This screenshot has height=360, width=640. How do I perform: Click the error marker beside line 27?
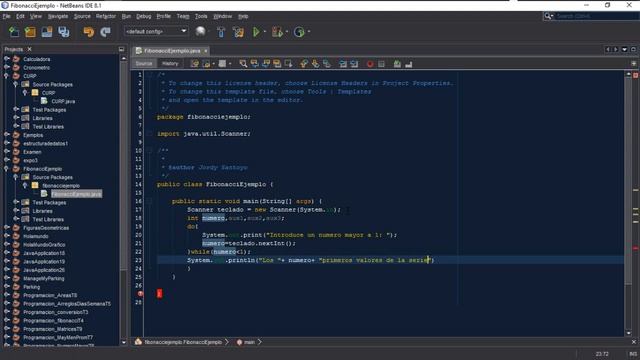140,293
